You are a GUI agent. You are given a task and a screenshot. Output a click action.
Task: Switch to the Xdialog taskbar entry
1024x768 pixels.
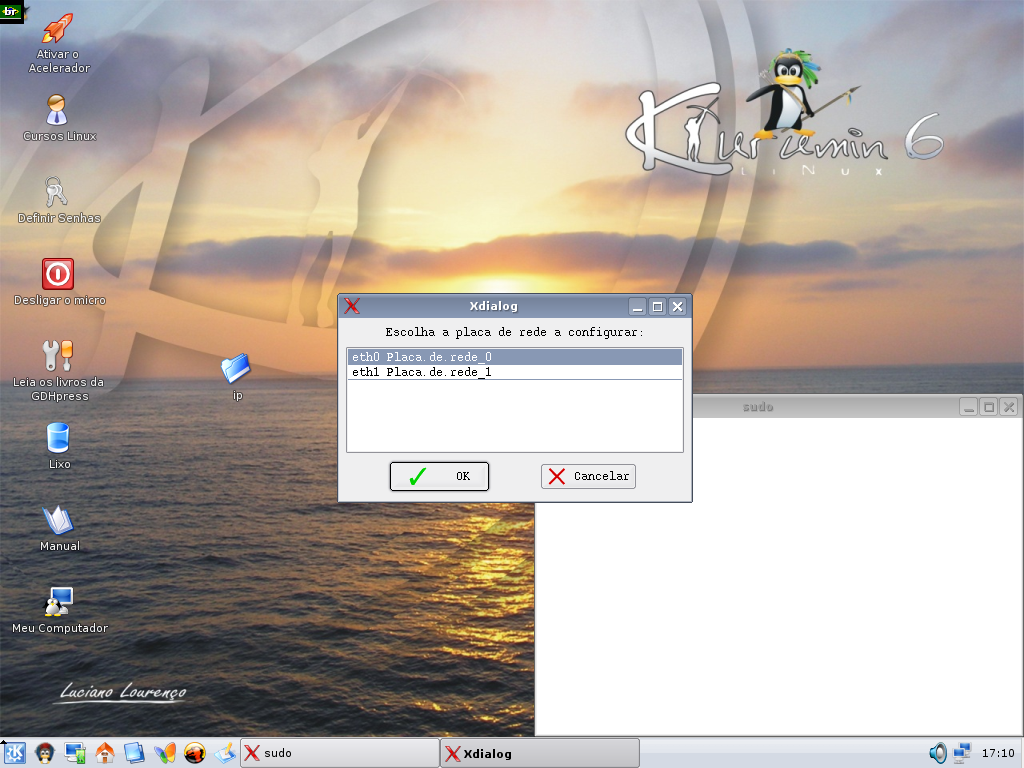pyautogui.click(x=539, y=753)
